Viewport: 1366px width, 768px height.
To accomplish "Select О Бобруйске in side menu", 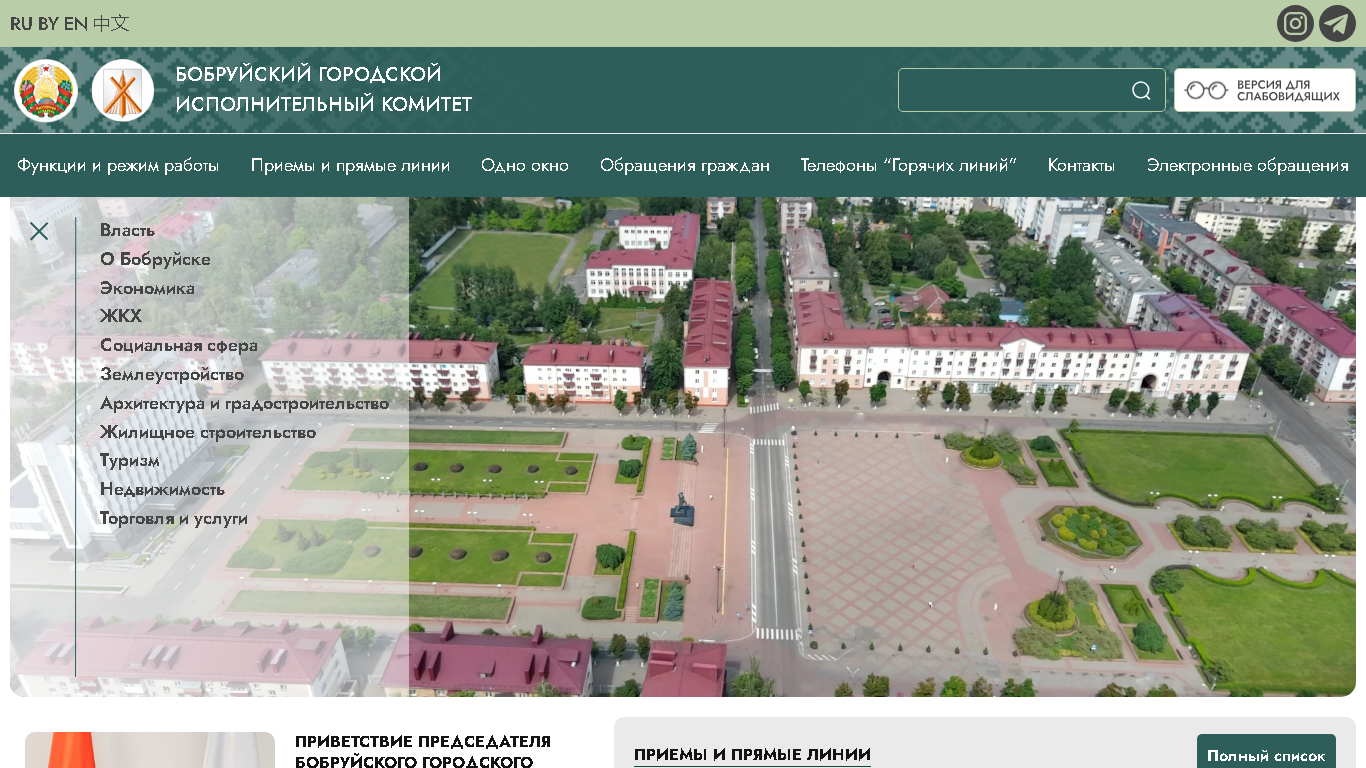I will point(155,260).
